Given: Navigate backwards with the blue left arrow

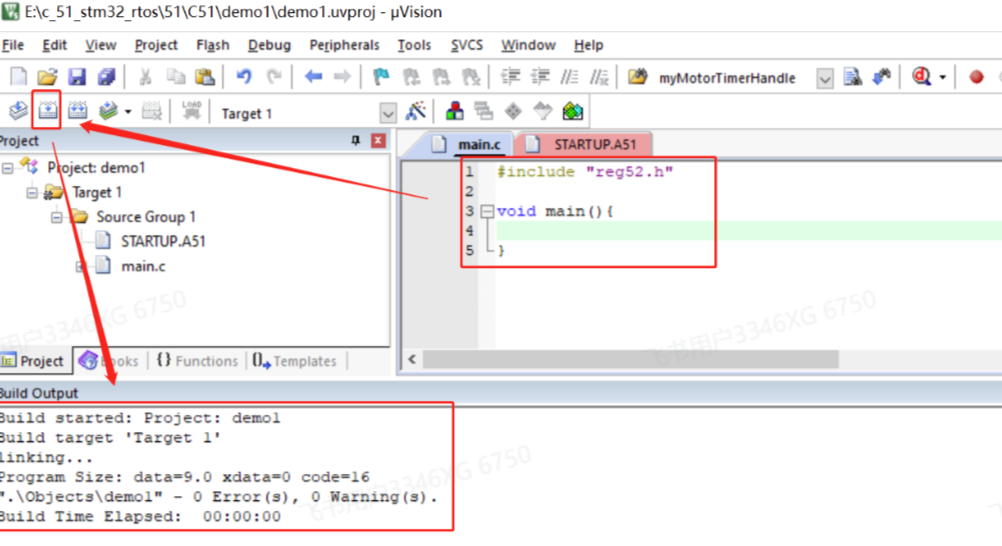Looking at the screenshot, I should click(x=313, y=77).
